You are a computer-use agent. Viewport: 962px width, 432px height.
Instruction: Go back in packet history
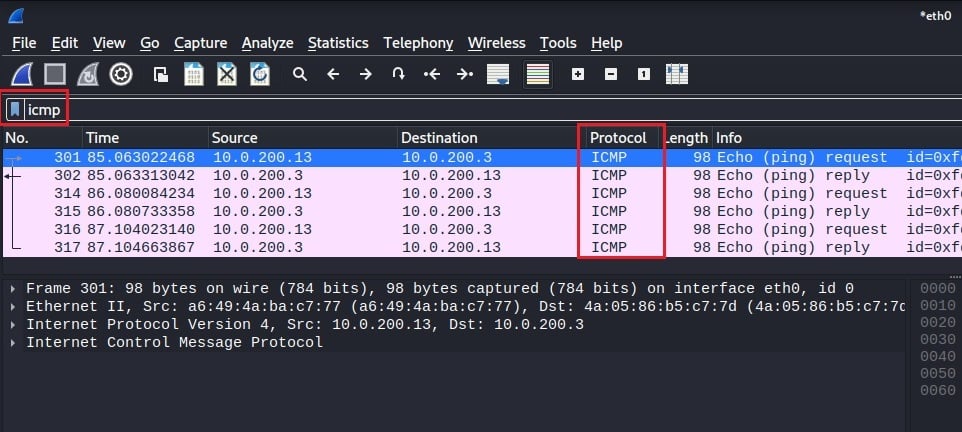333,75
